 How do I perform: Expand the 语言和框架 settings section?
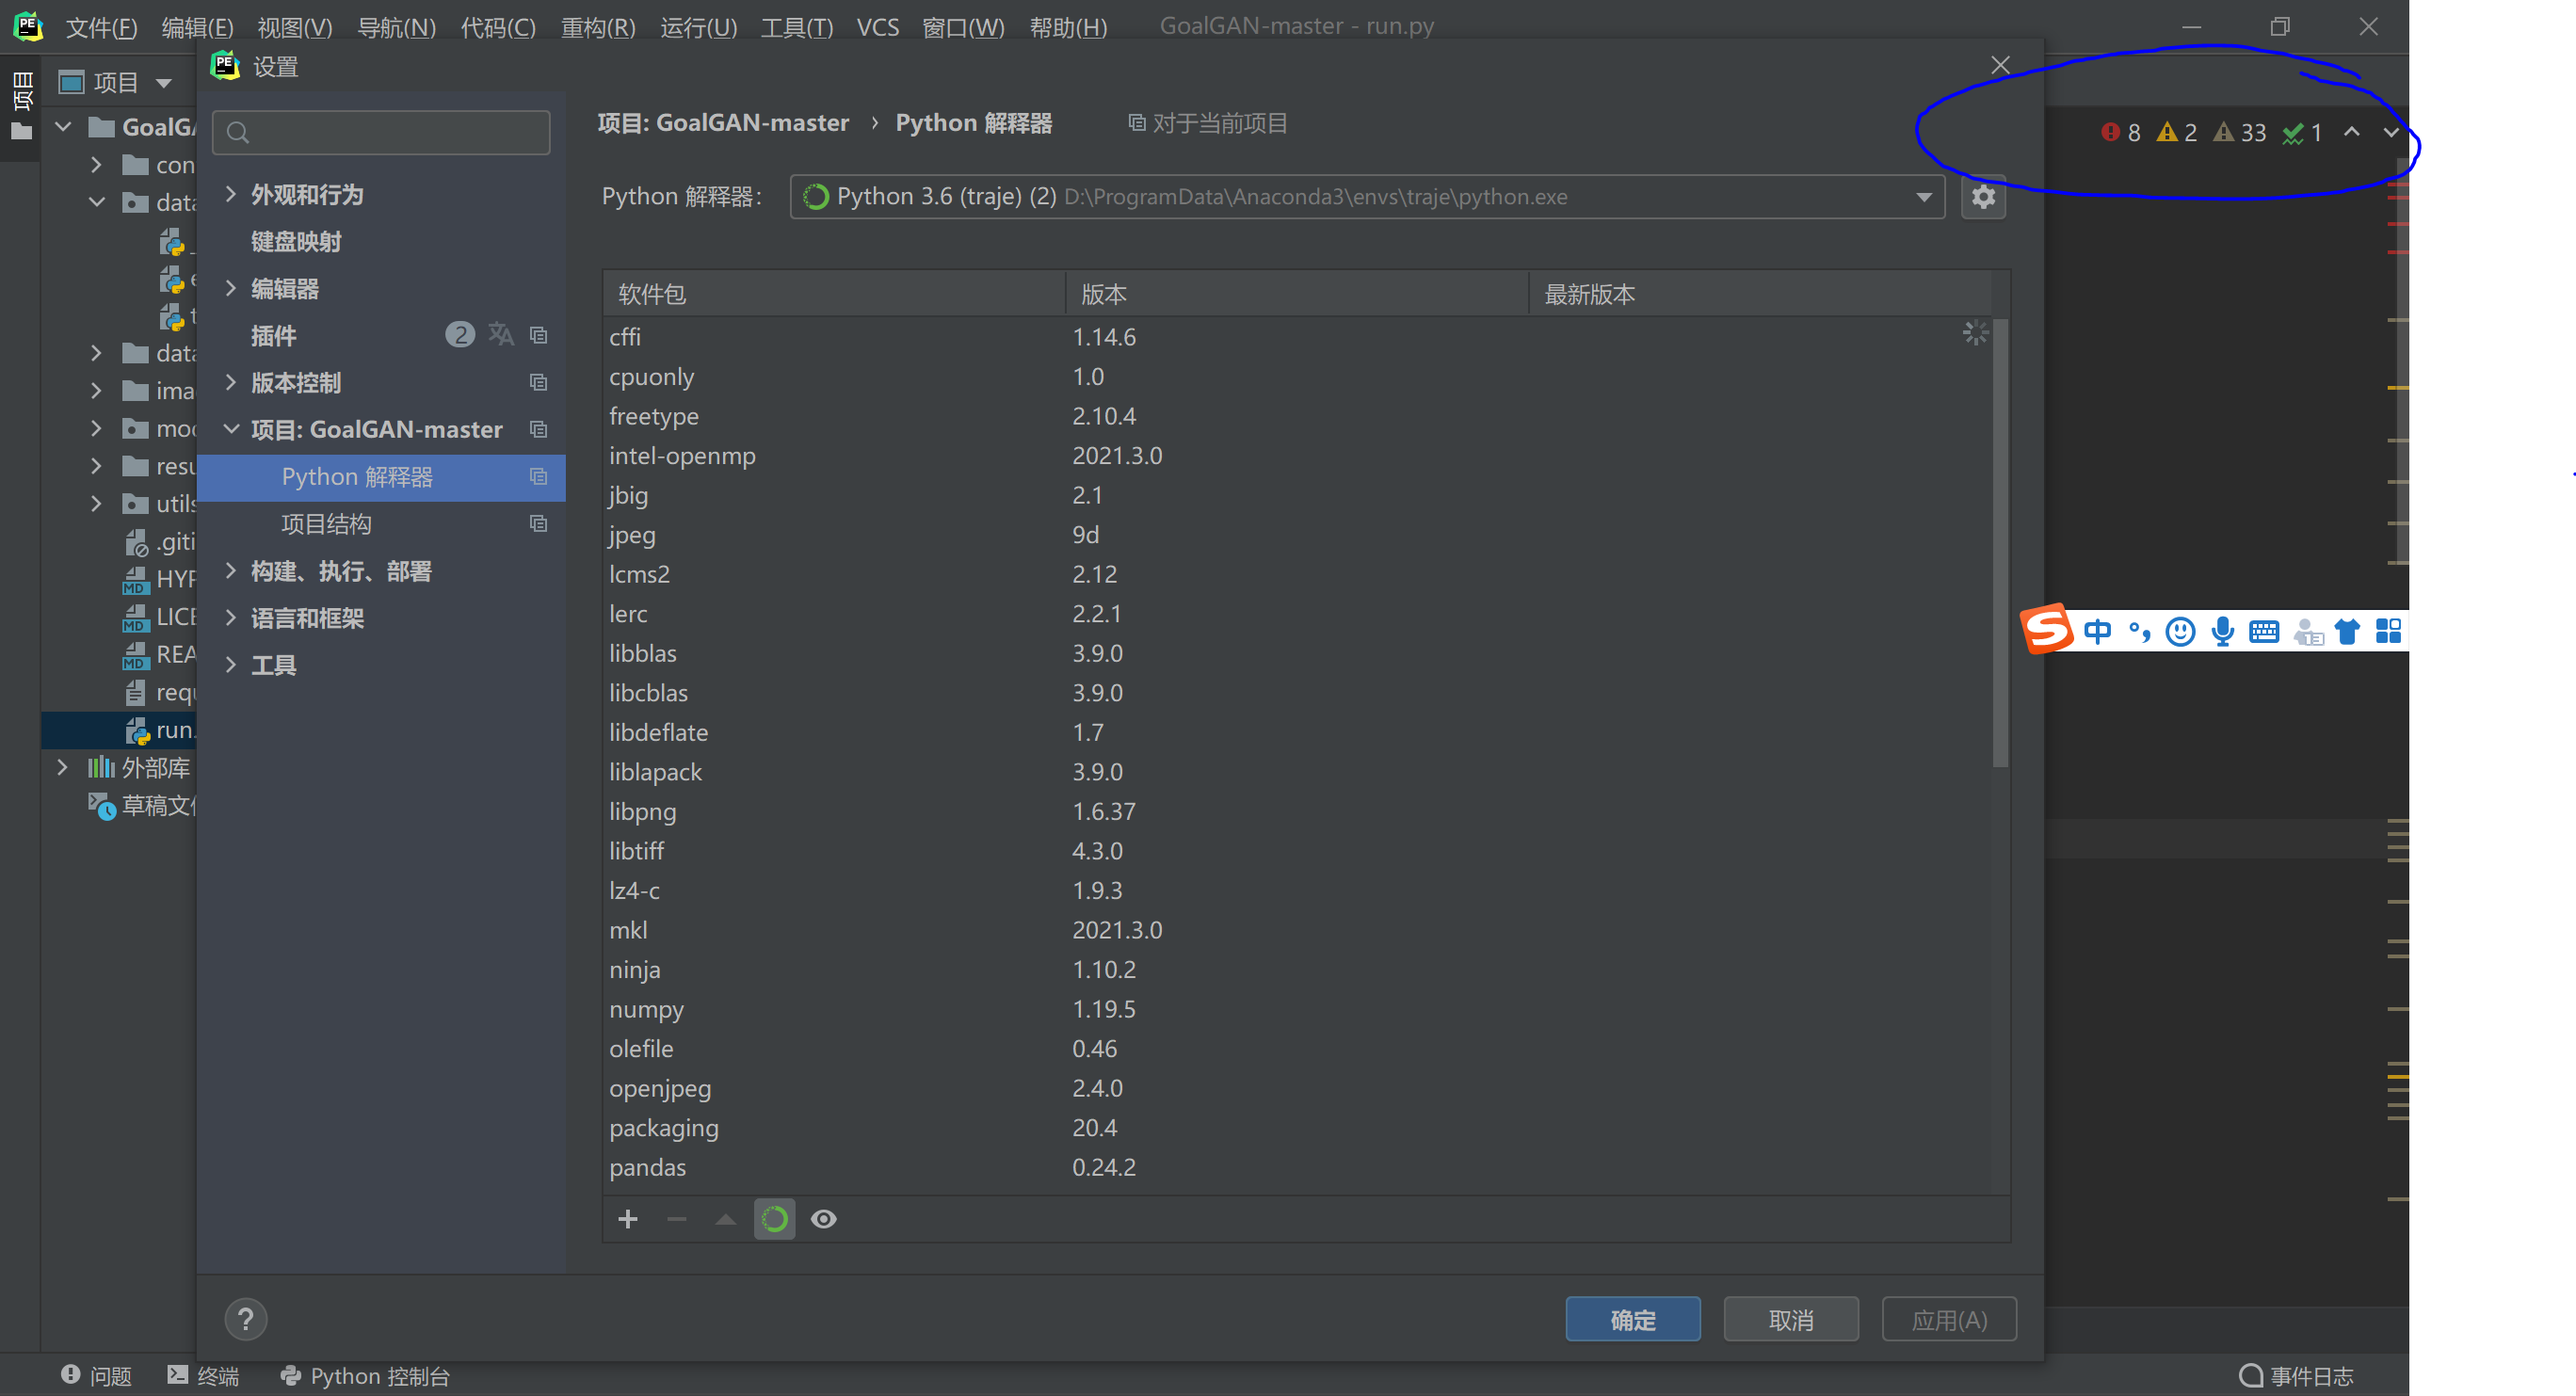[231, 618]
